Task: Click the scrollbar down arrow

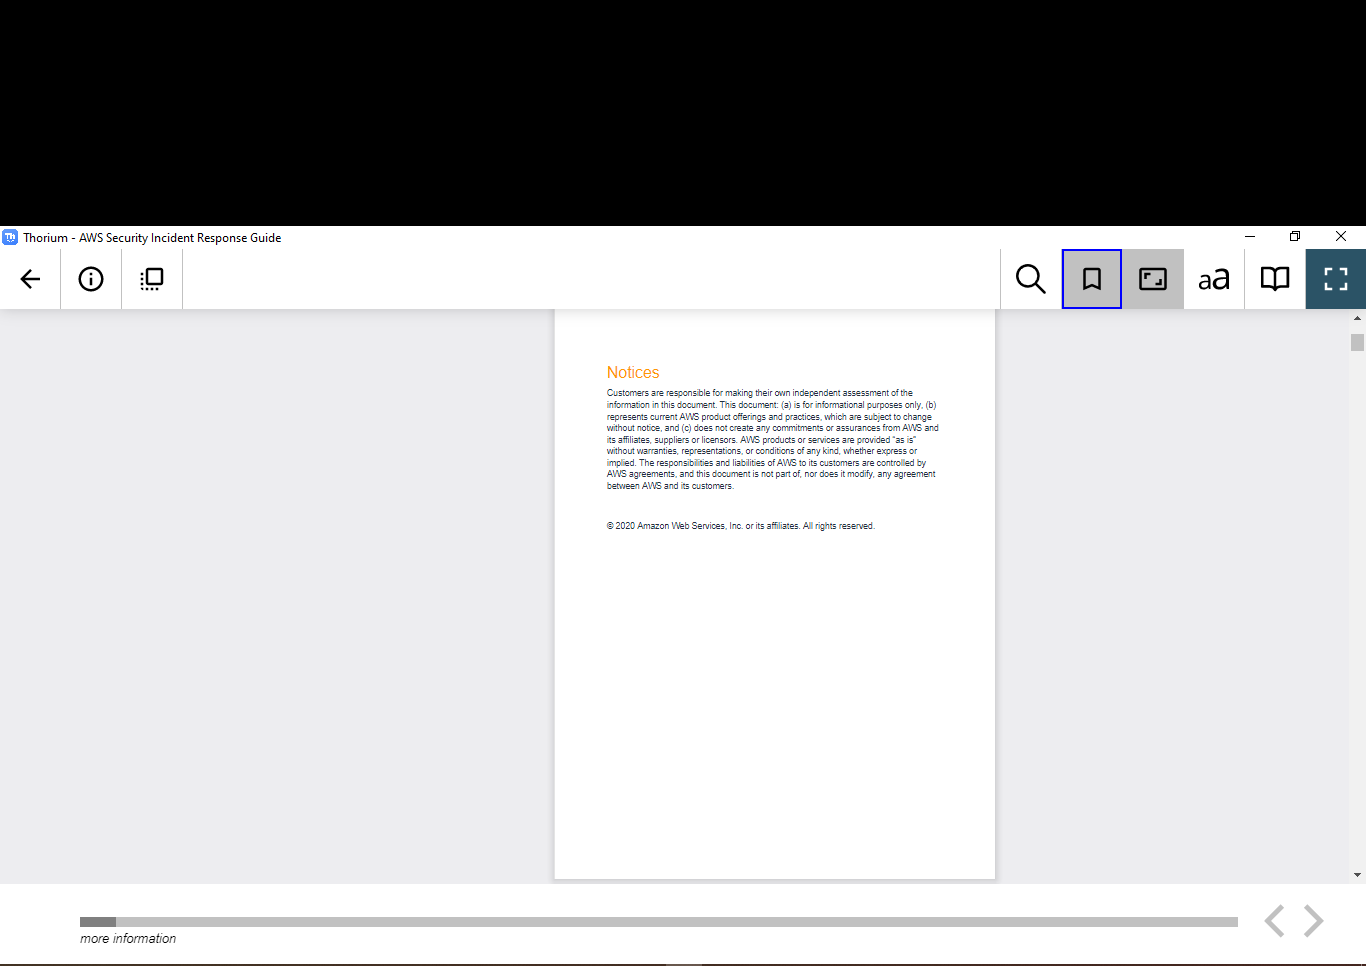Action: click(1358, 873)
